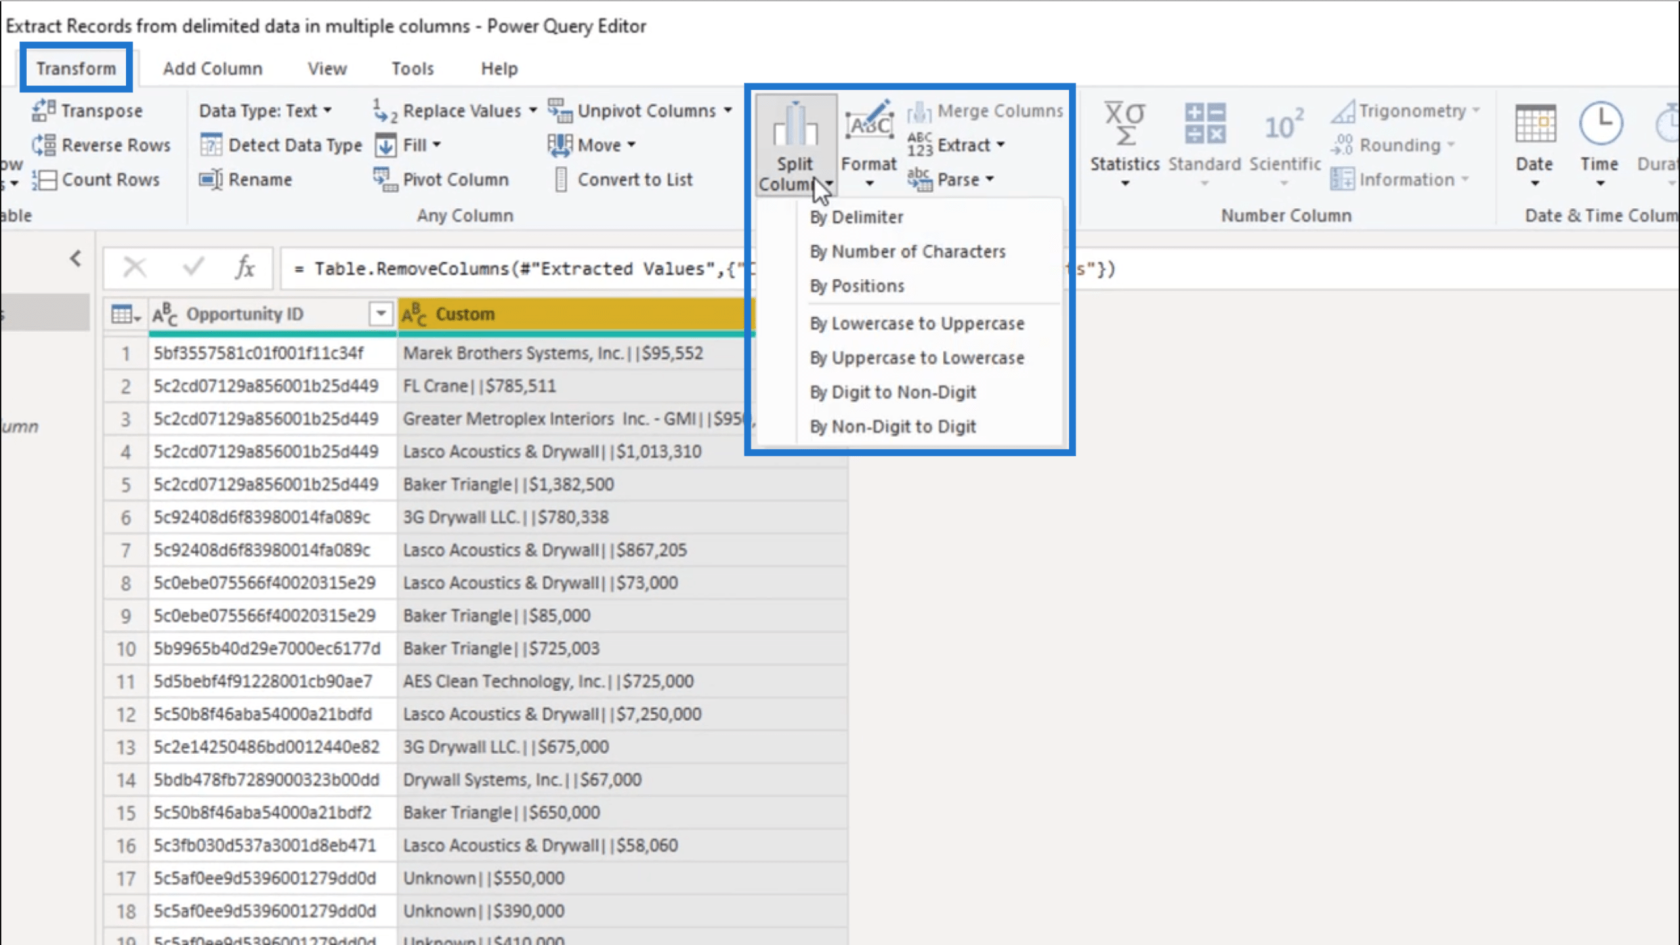This screenshot has width=1680, height=945.
Task: Expand the Extract dropdown
Action: (x=1000, y=145)
